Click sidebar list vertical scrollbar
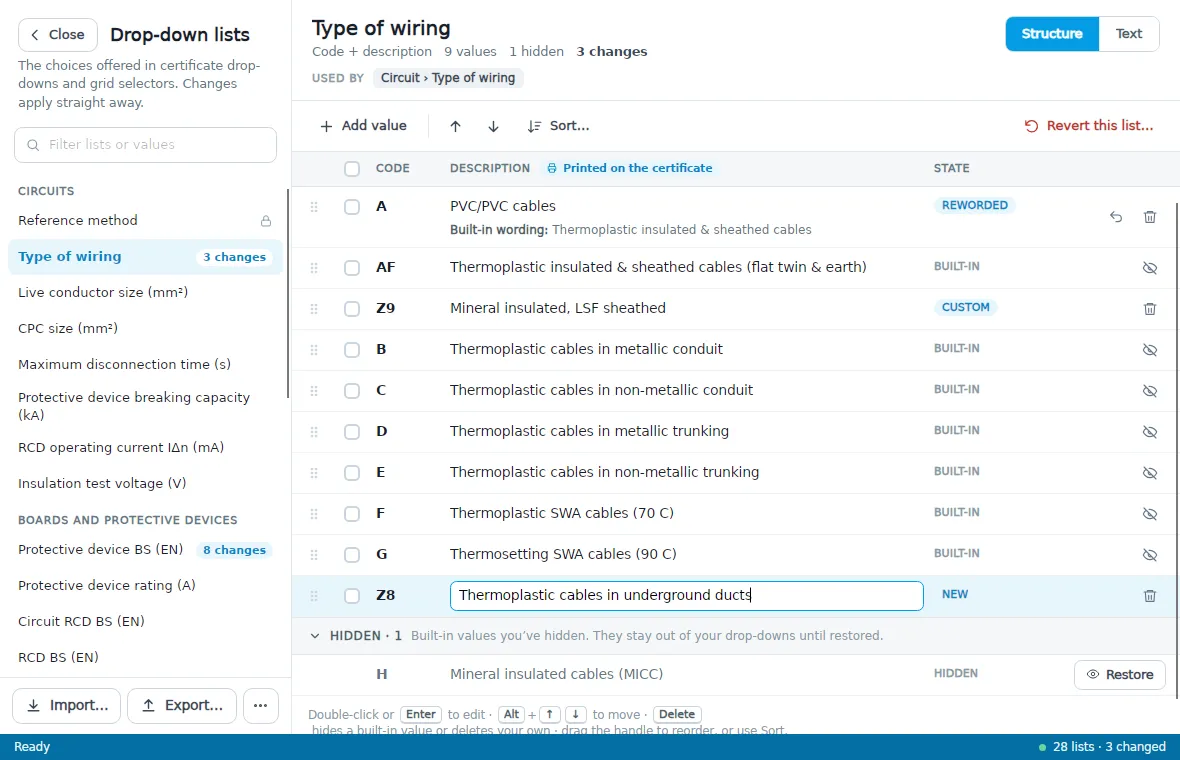1180x760 pixels. [x=287, y=293]
